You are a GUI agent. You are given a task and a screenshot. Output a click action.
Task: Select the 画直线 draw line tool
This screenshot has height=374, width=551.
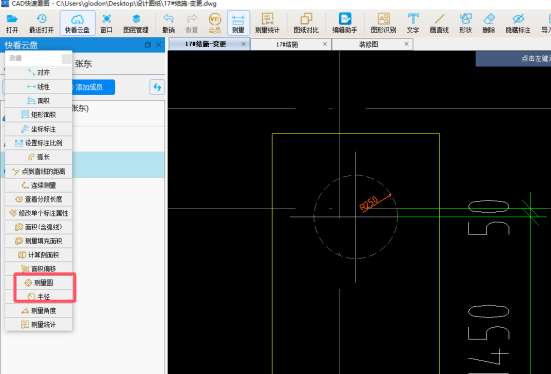pyautogui.click(x=439, y=23)
